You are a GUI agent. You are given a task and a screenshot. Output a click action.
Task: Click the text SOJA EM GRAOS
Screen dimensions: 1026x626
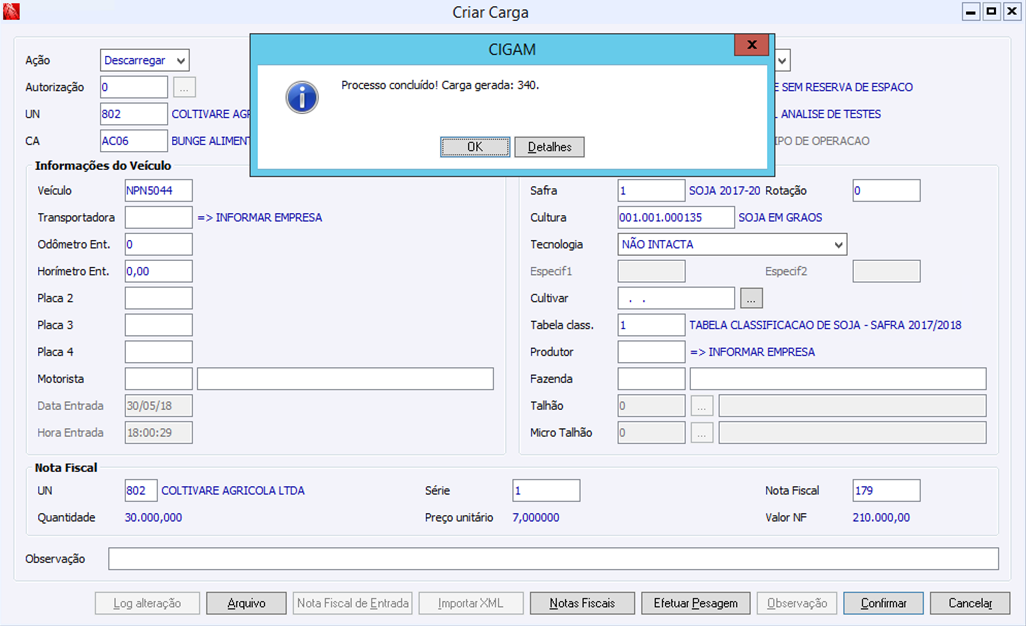pos(781,218)
